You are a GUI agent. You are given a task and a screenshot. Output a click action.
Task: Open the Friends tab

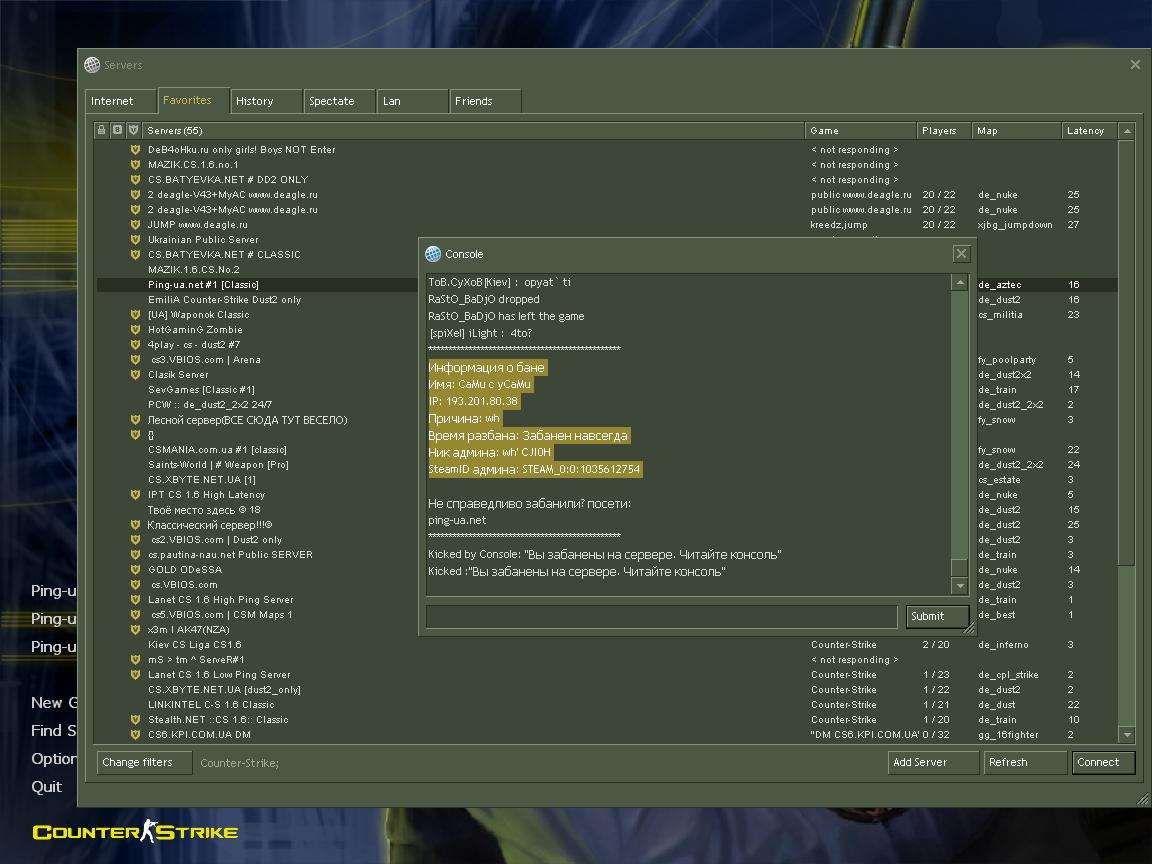485,101
